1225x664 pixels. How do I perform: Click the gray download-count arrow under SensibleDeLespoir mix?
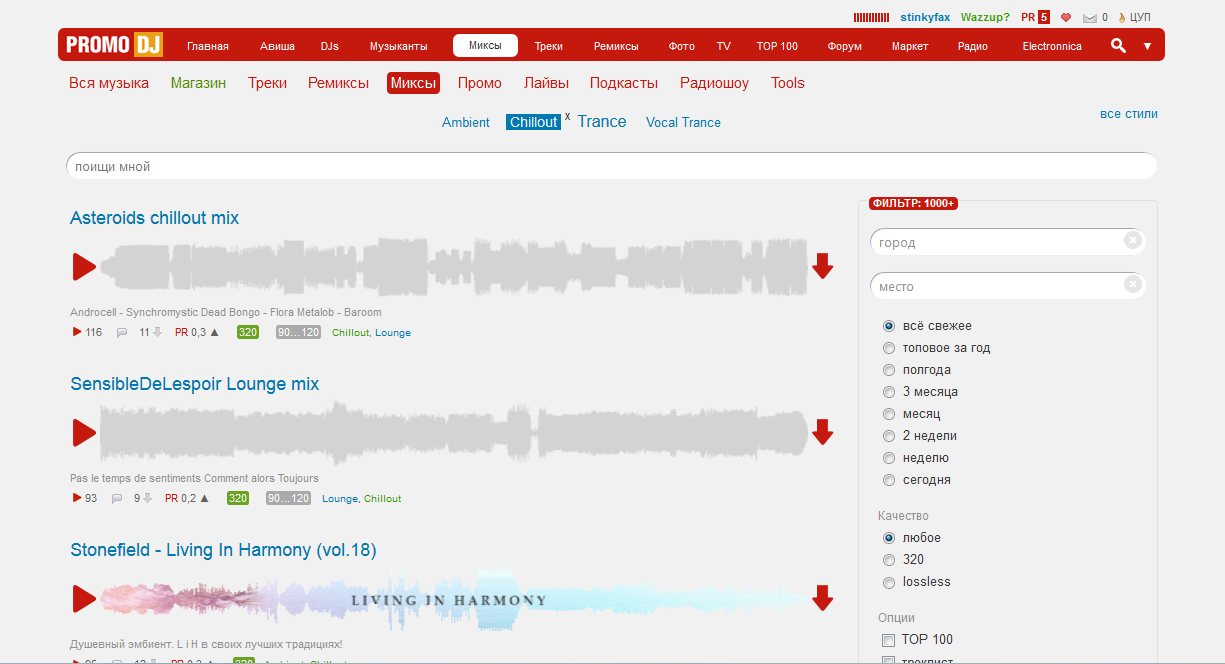pyautogui.click(x=148, y=497)
